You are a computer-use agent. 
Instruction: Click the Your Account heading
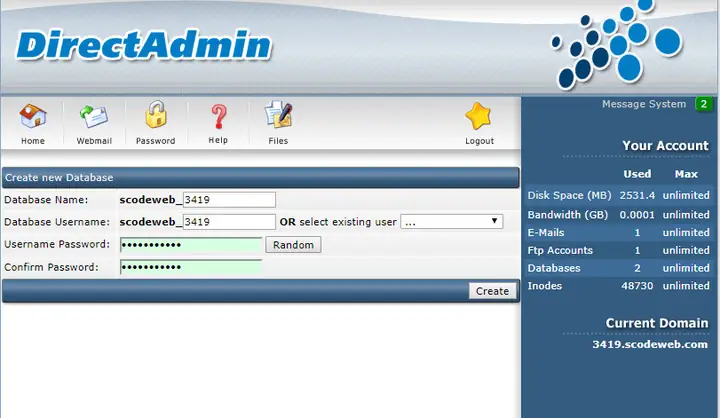tap(665, 146)
